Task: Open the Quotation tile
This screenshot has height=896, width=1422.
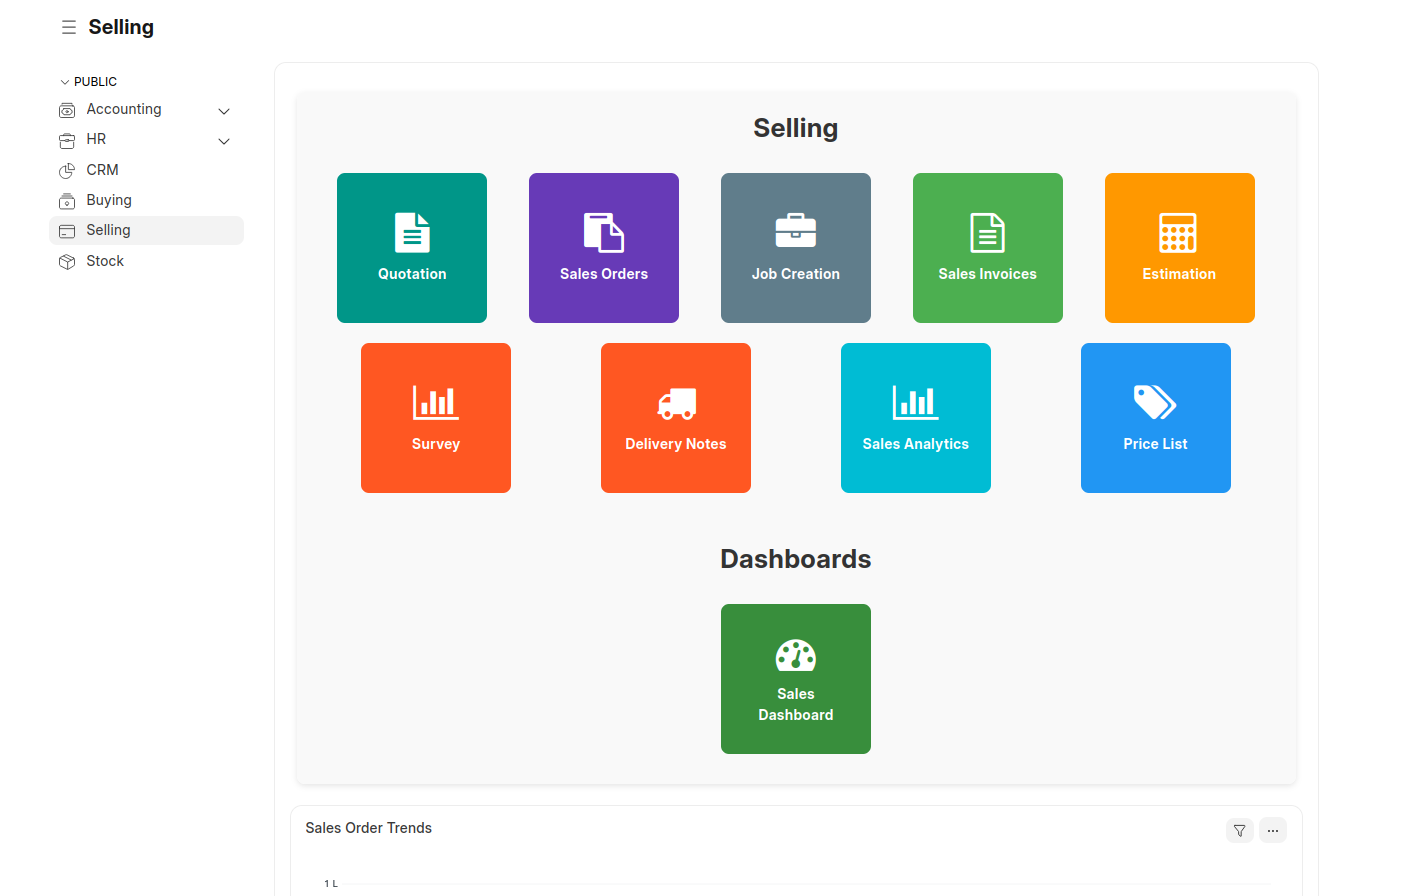Action: pos(412,248)
